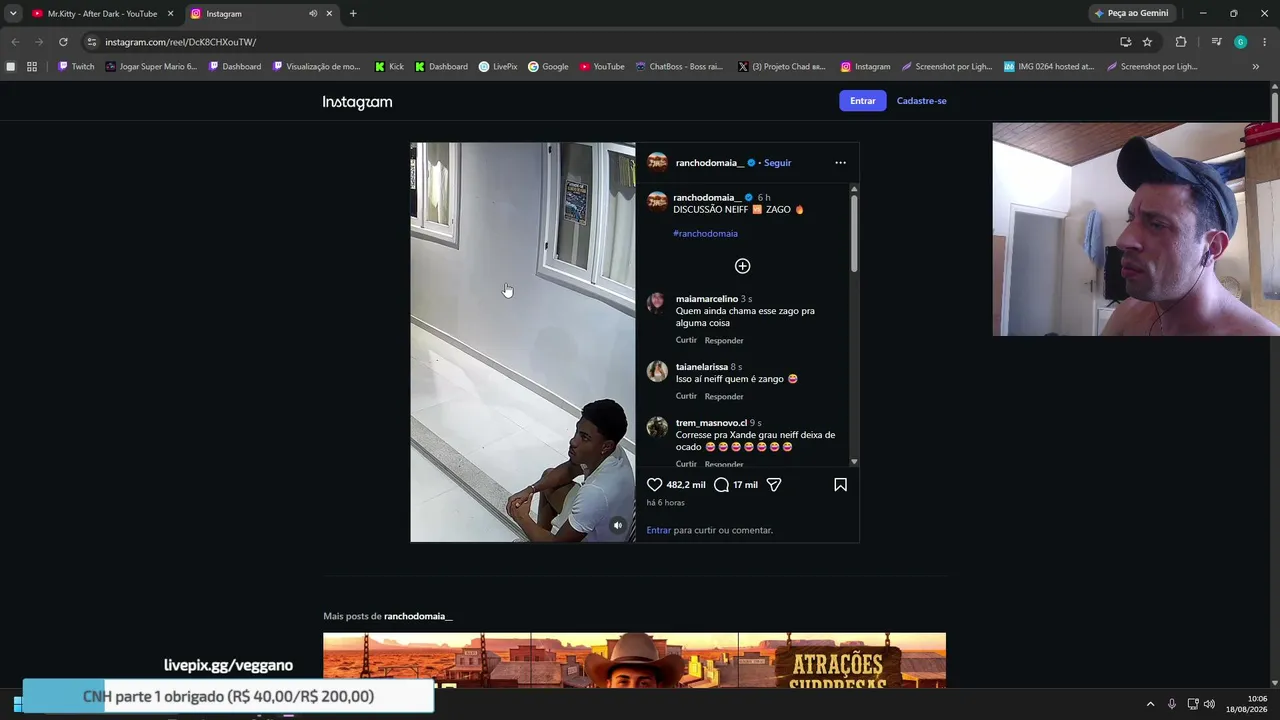Share the reel with the paper-plane icon

(774, 485)
